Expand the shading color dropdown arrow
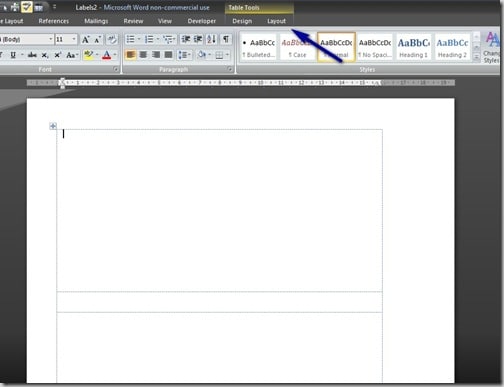The width and height of the screenshot is (504, 387). point(209,55)
